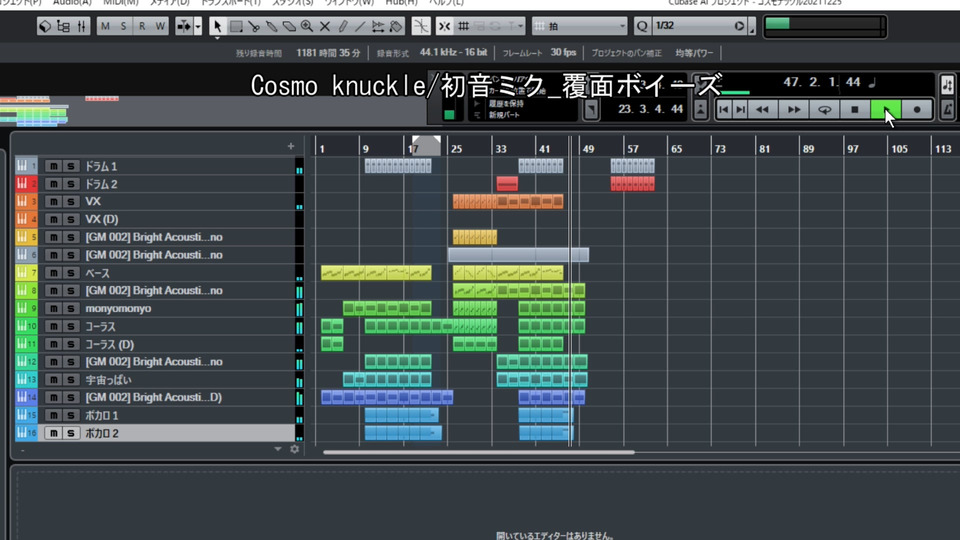Click the 30 fps frame rate value
This screenshot has width=960, height=540.
pyautogui.click(x=563, y=53)
